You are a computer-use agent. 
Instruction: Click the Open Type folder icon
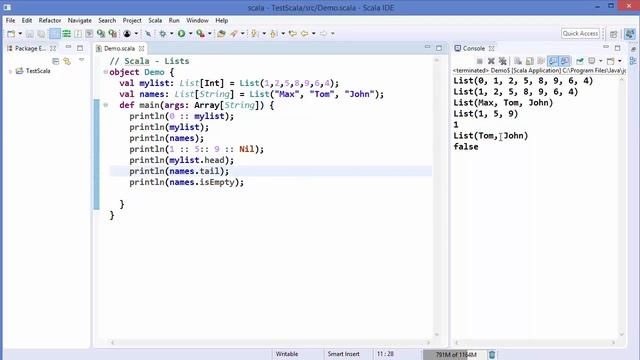221,33
